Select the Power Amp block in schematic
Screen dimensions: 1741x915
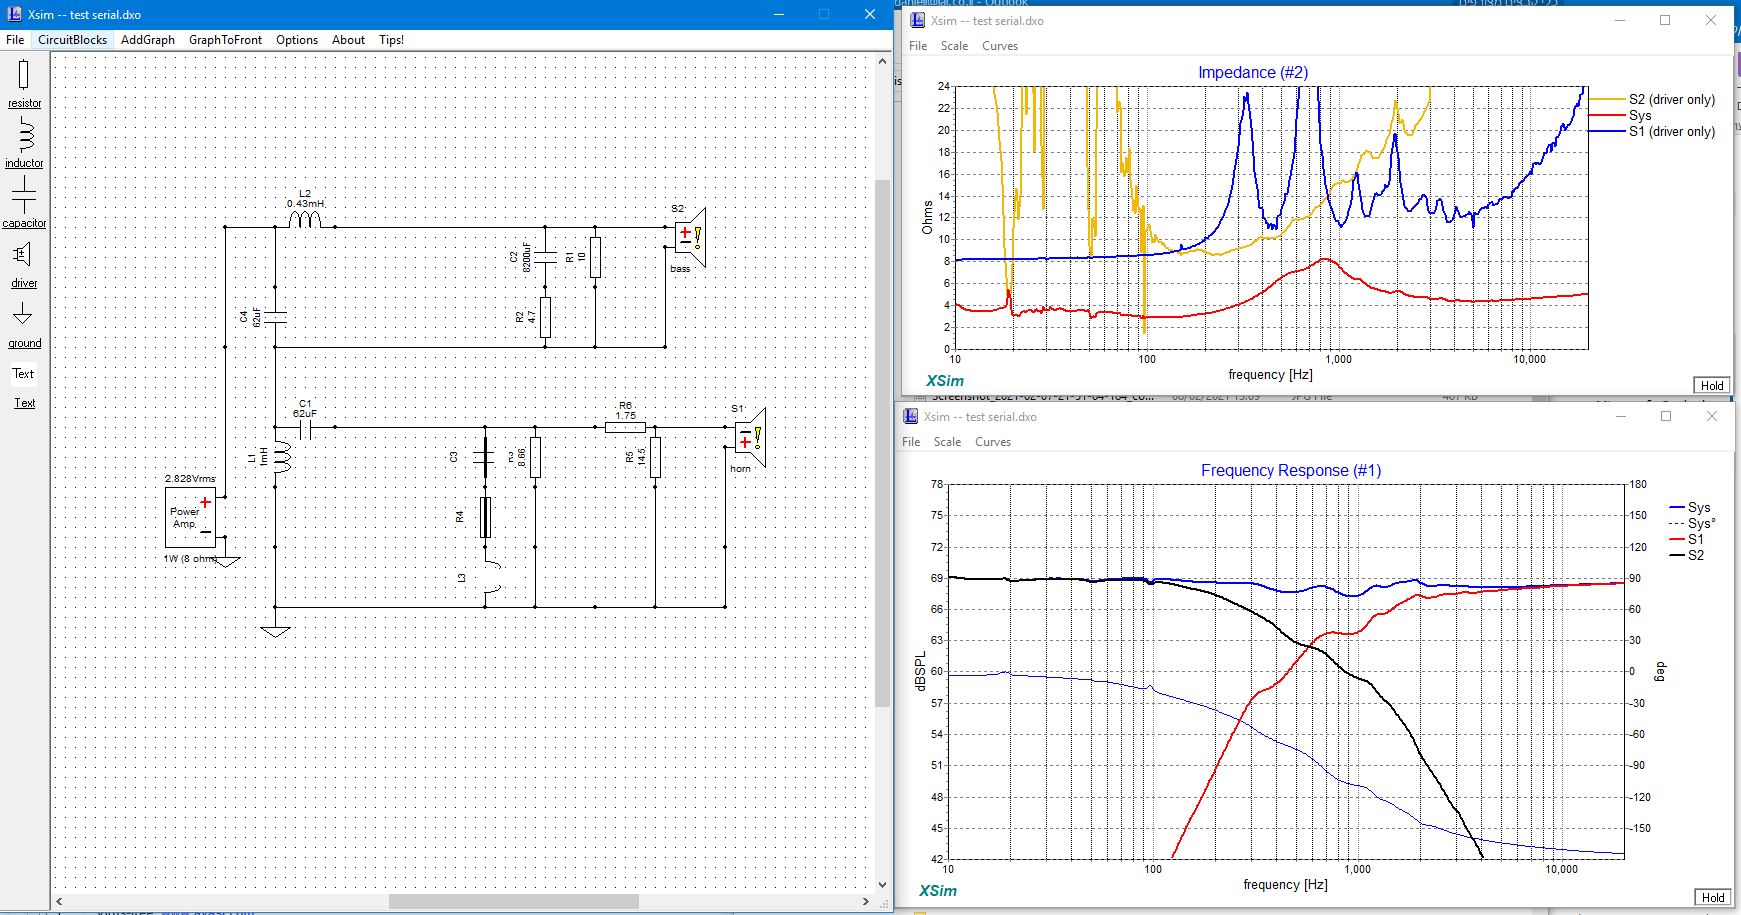190,517
